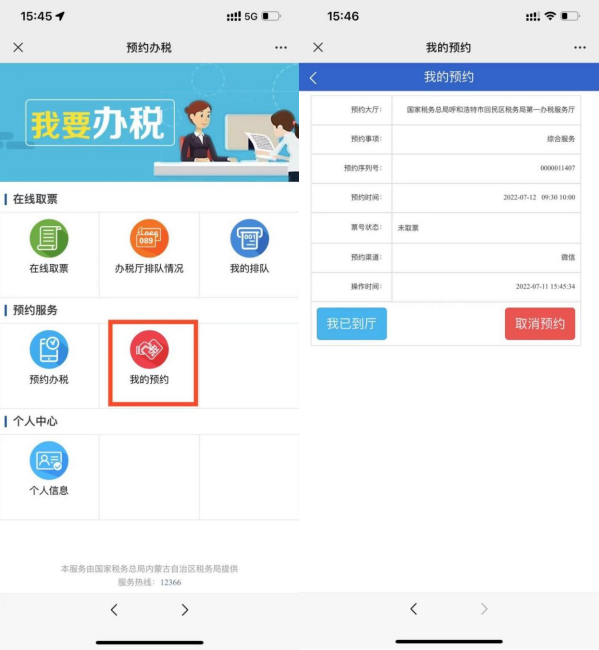Close the 我的预约 page with X
This screenshot has width=599, height=650.
coord(318,48)
